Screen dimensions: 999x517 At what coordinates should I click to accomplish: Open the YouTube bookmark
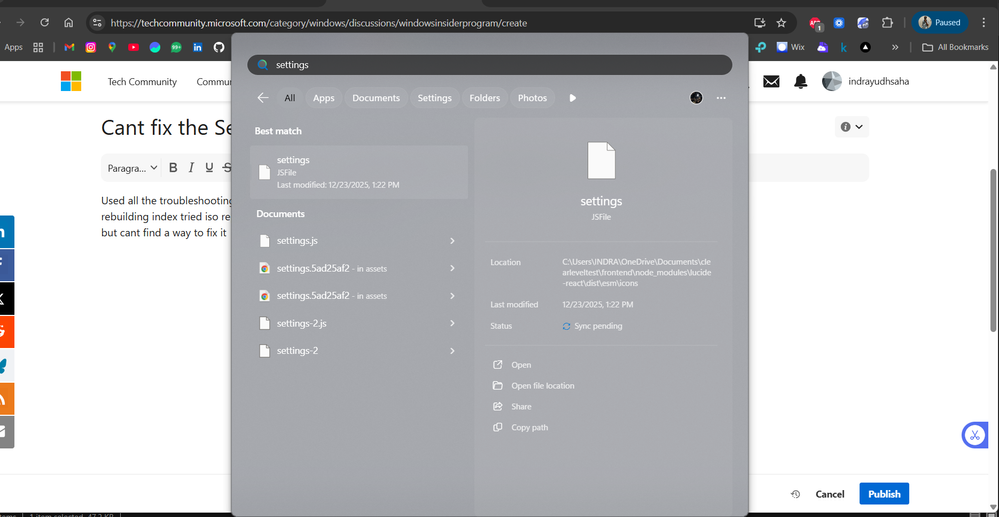[133, 47]
